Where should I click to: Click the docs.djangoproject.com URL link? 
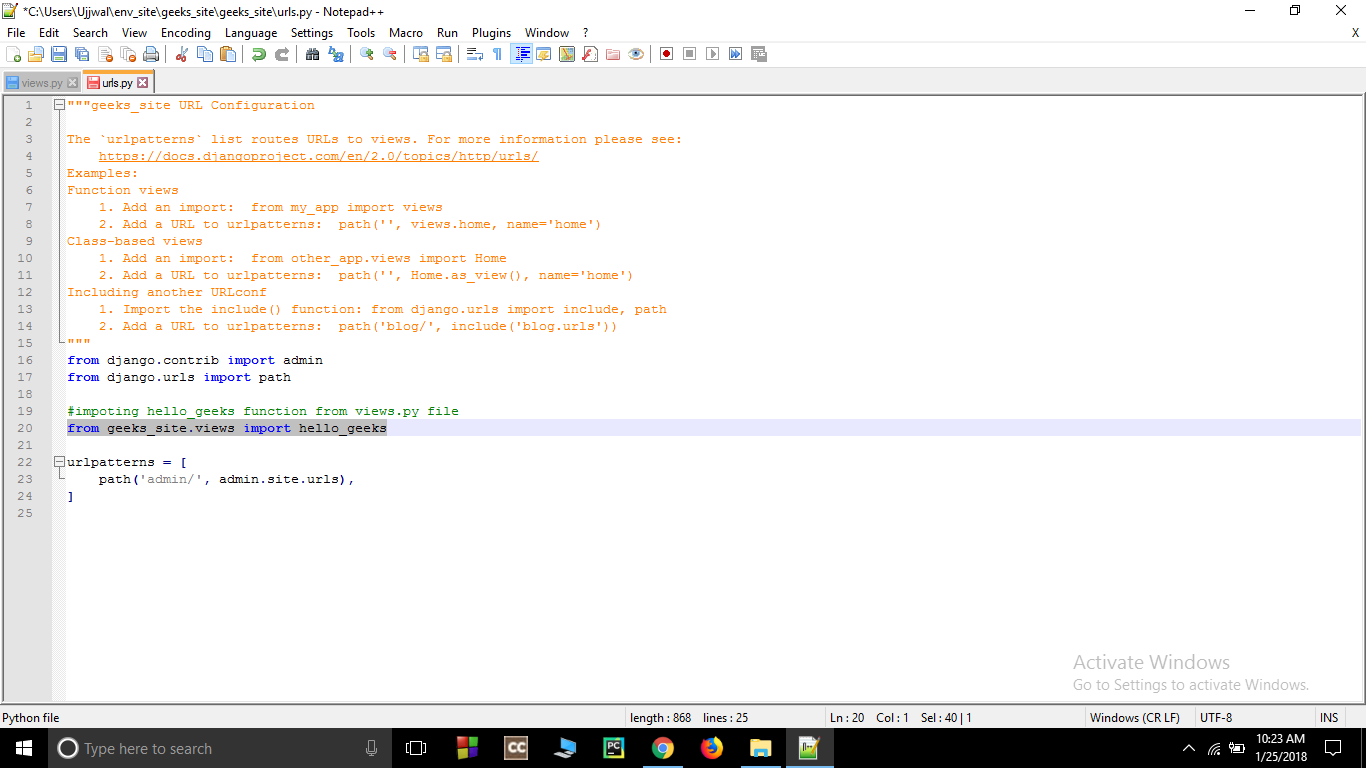tap(319, 156)
